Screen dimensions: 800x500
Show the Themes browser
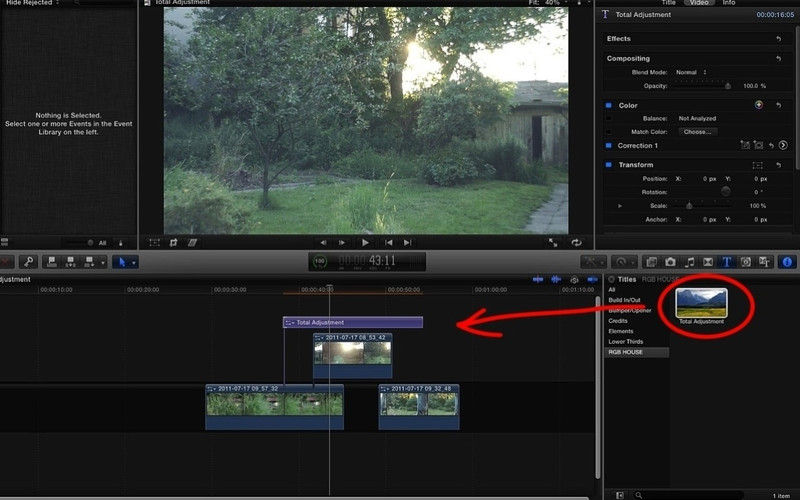point(764,262)
